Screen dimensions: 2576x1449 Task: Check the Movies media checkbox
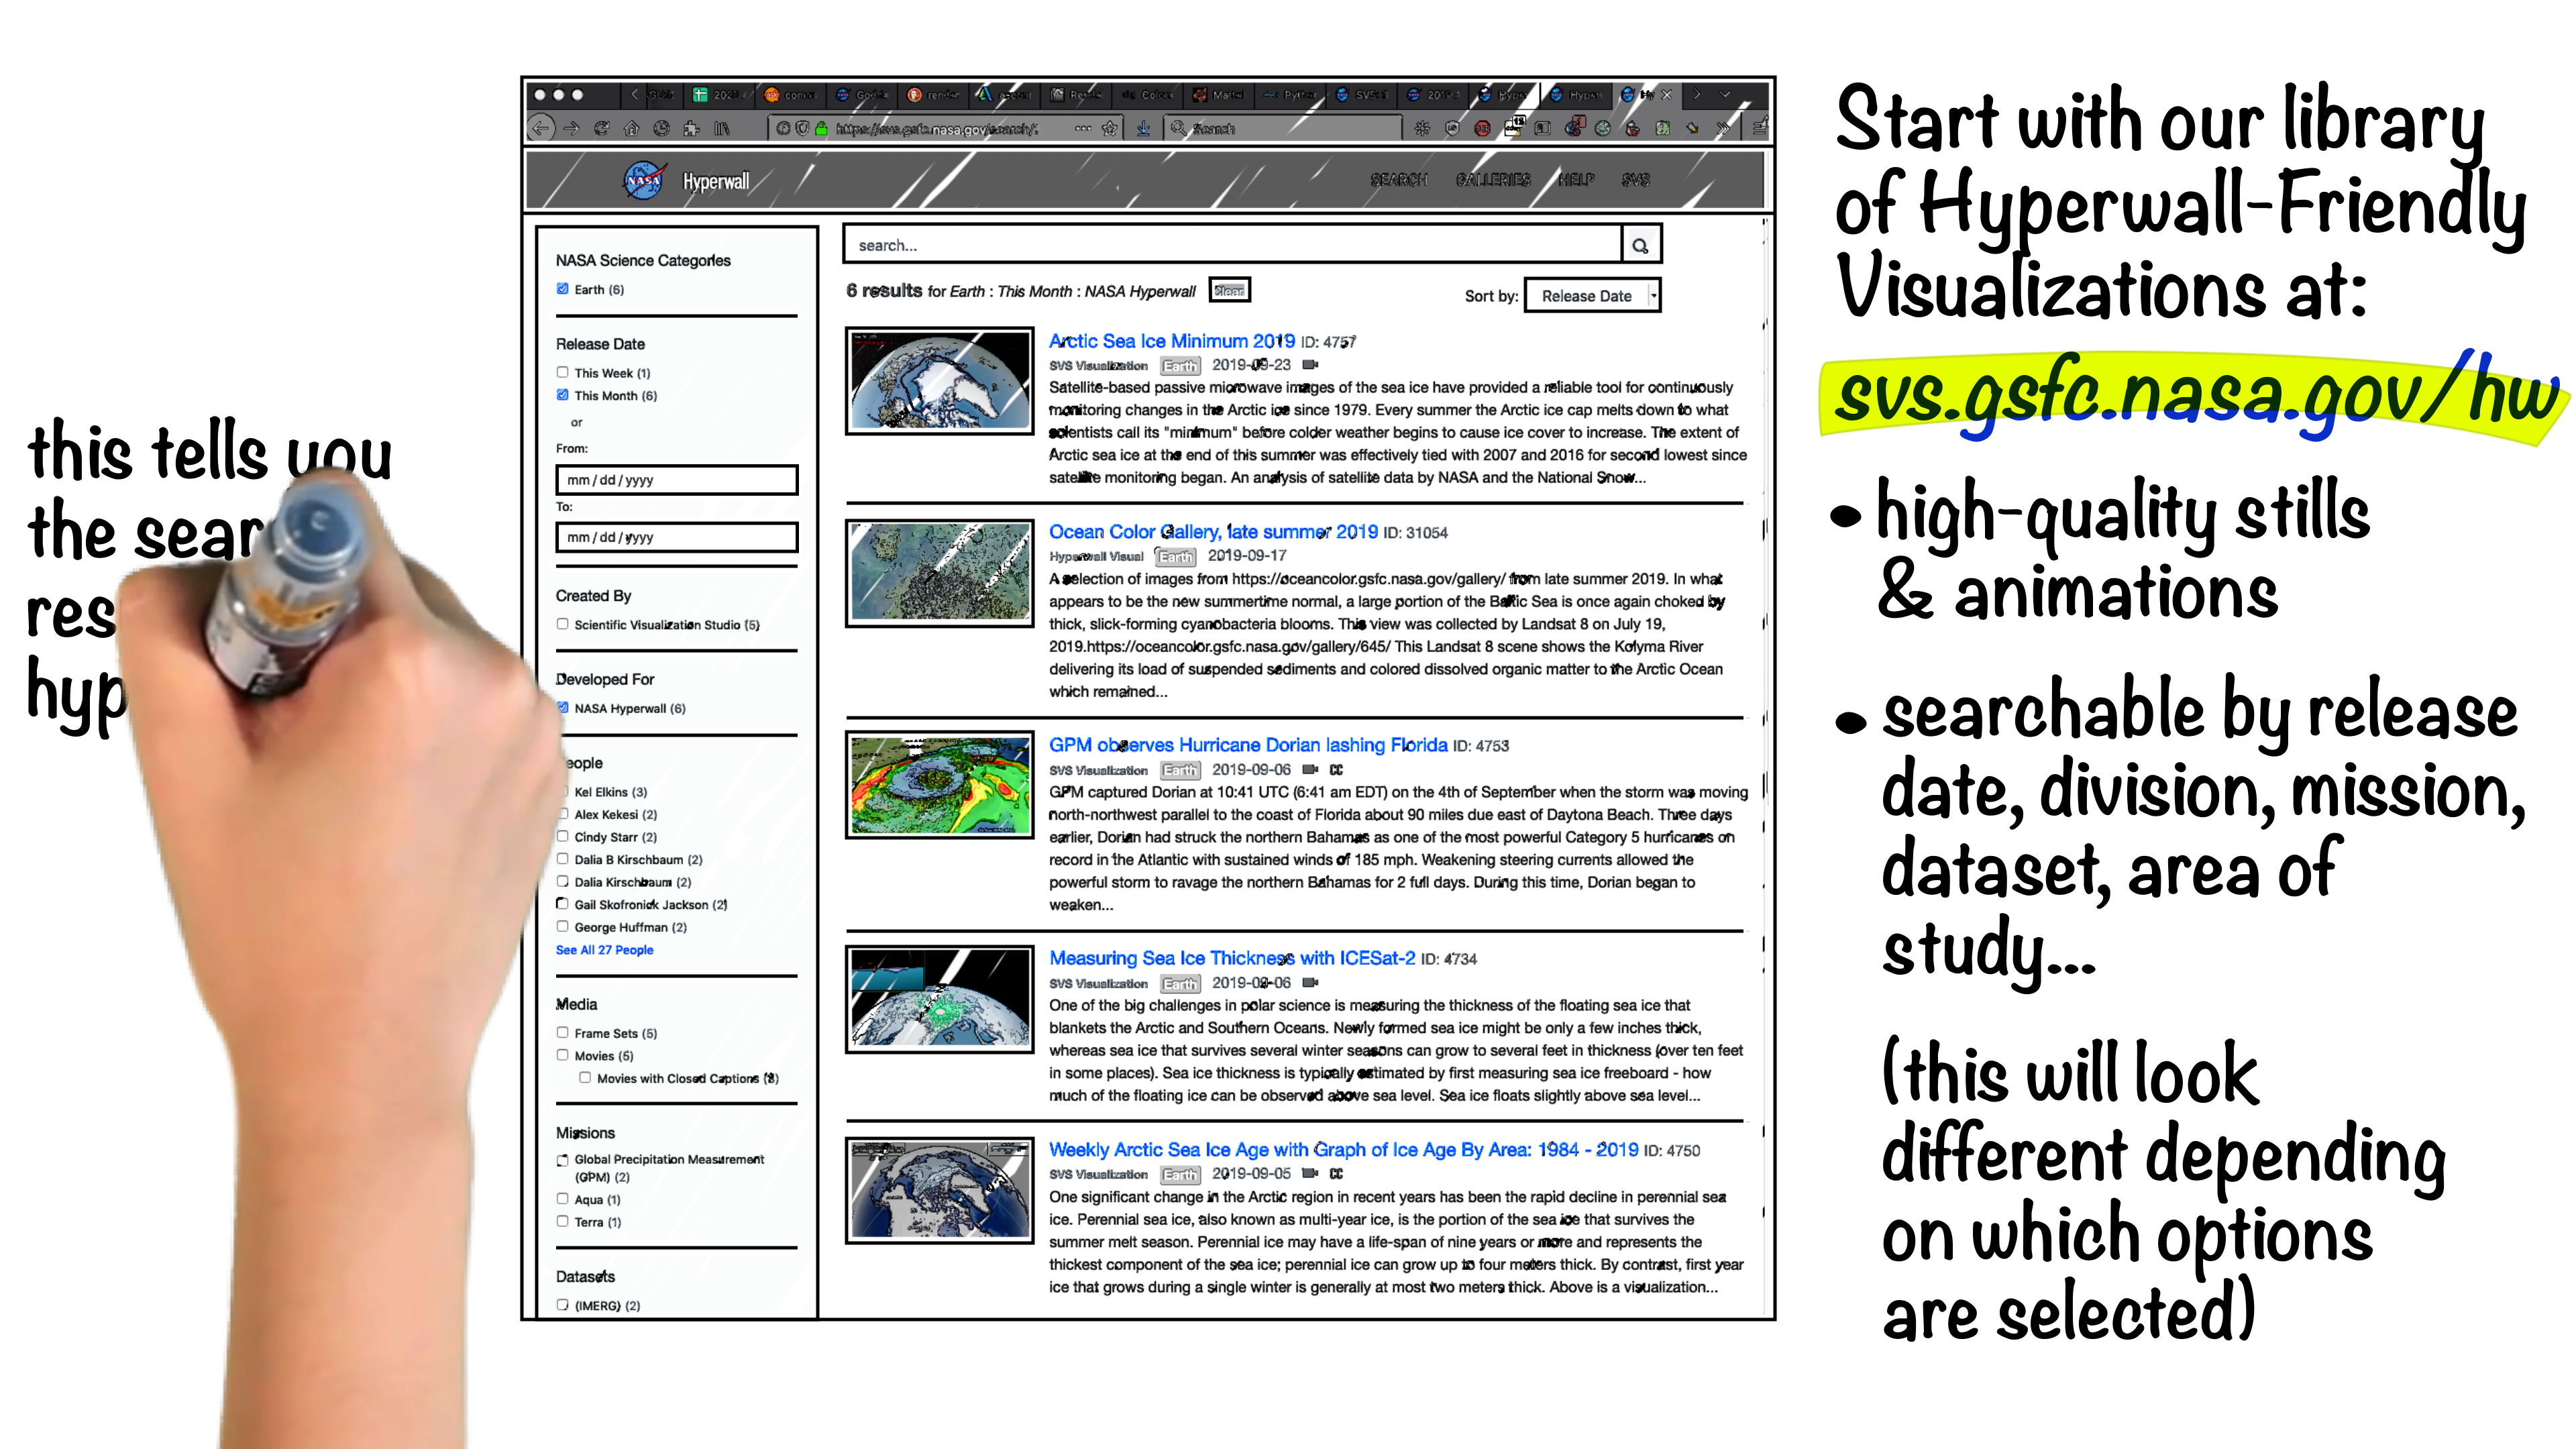pos(563,1055)
